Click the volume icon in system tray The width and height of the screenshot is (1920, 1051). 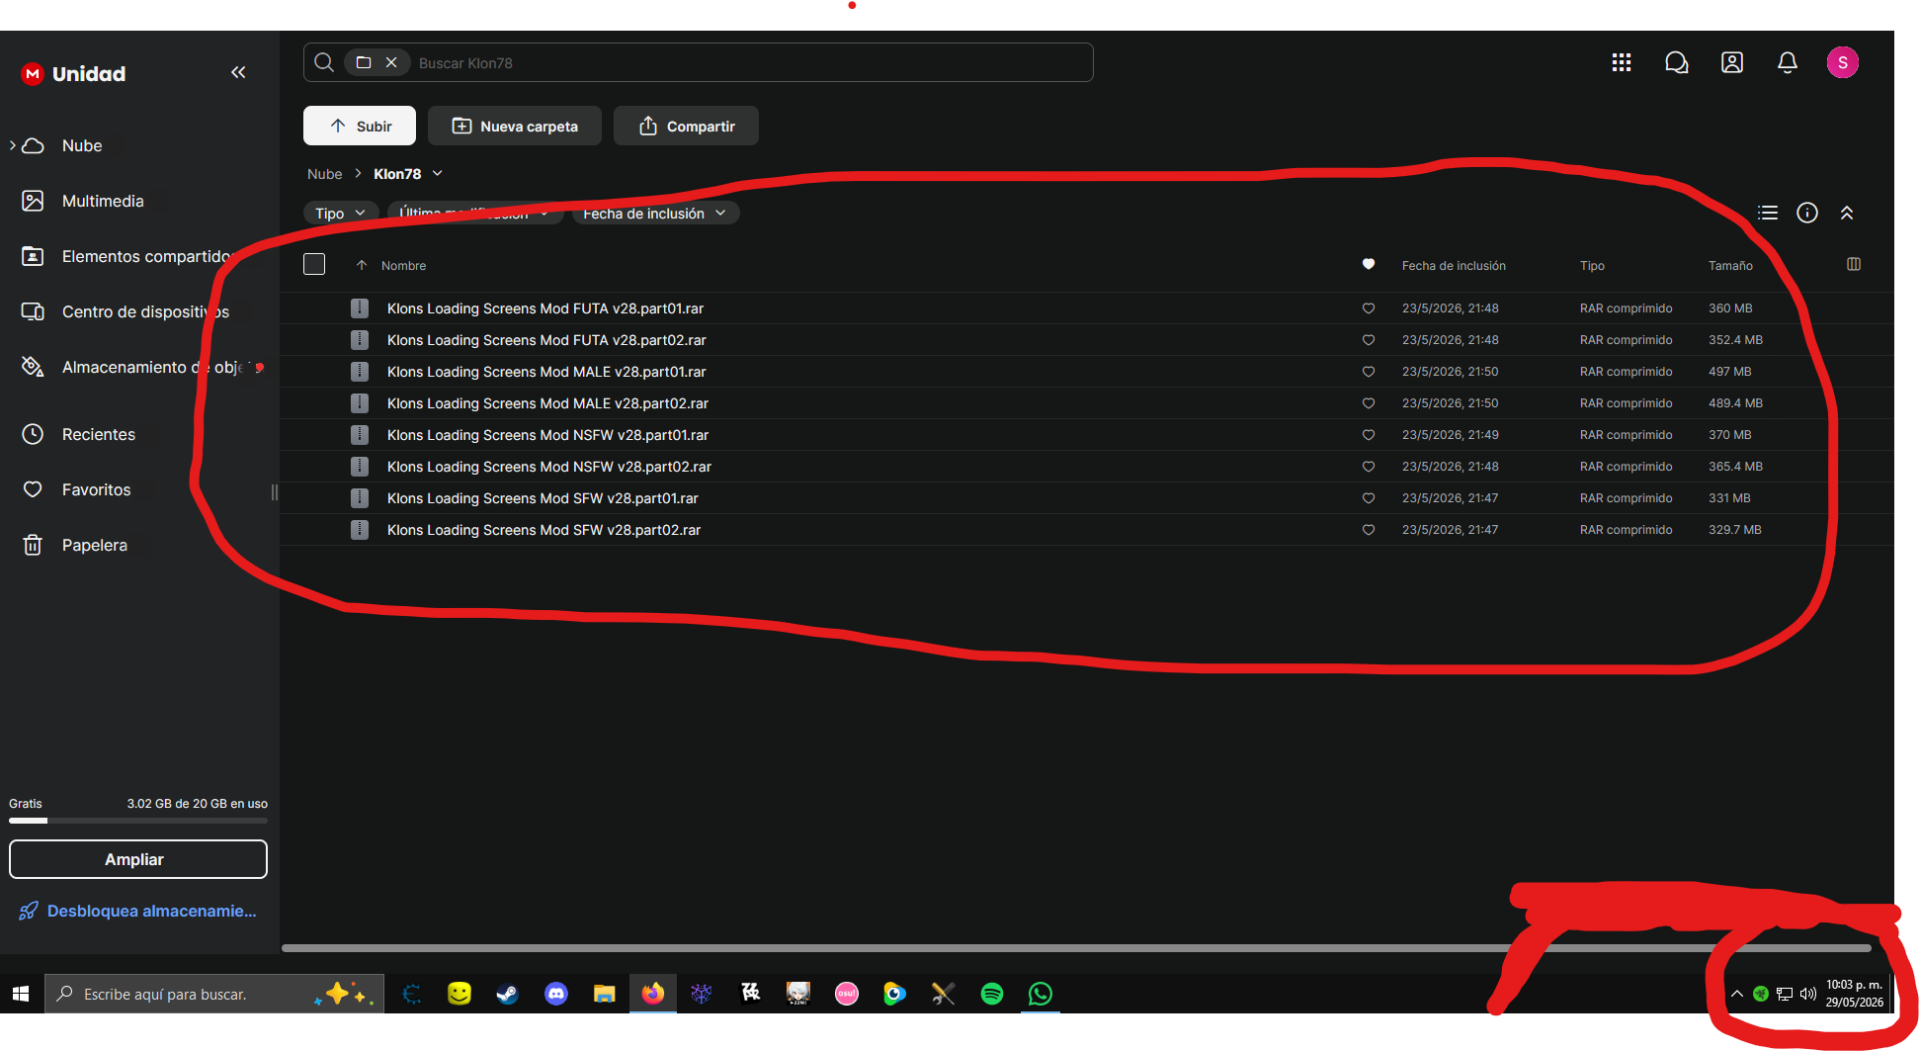(x=1808, y=993)
